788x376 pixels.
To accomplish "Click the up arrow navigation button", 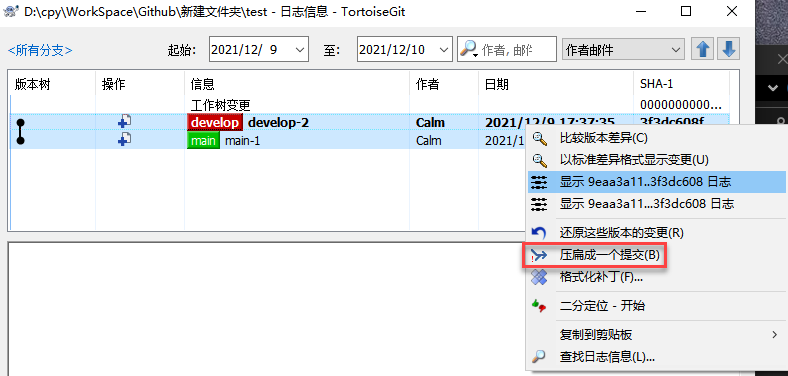I will tap(703, 49).
